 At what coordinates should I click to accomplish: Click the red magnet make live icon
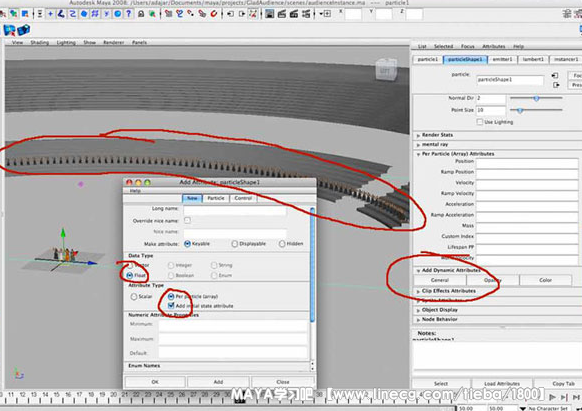click(x=214, y=14)
